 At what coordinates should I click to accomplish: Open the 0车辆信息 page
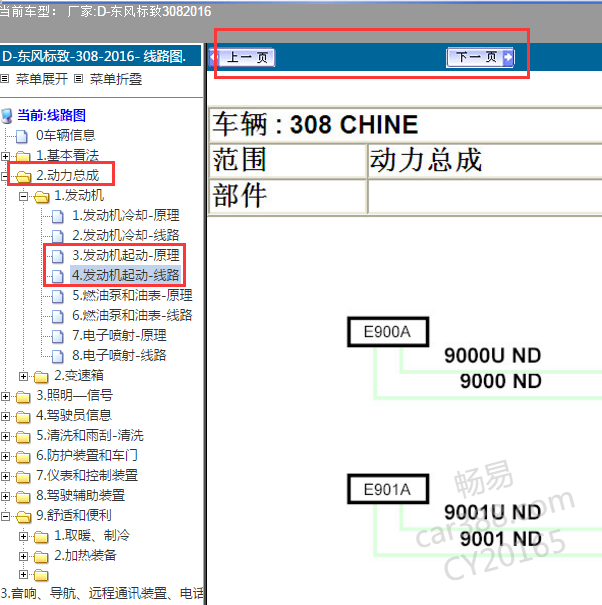click(65, 135)
